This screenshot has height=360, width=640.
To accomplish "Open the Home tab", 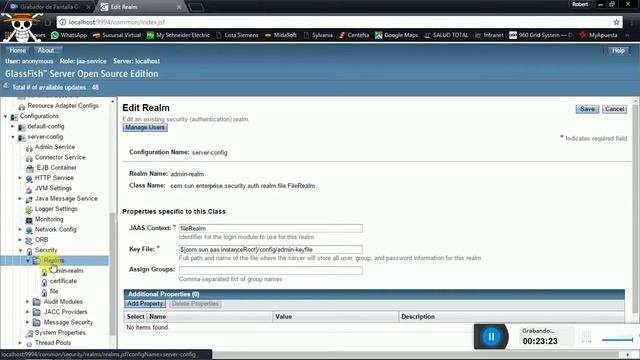I will pos(18,50).
